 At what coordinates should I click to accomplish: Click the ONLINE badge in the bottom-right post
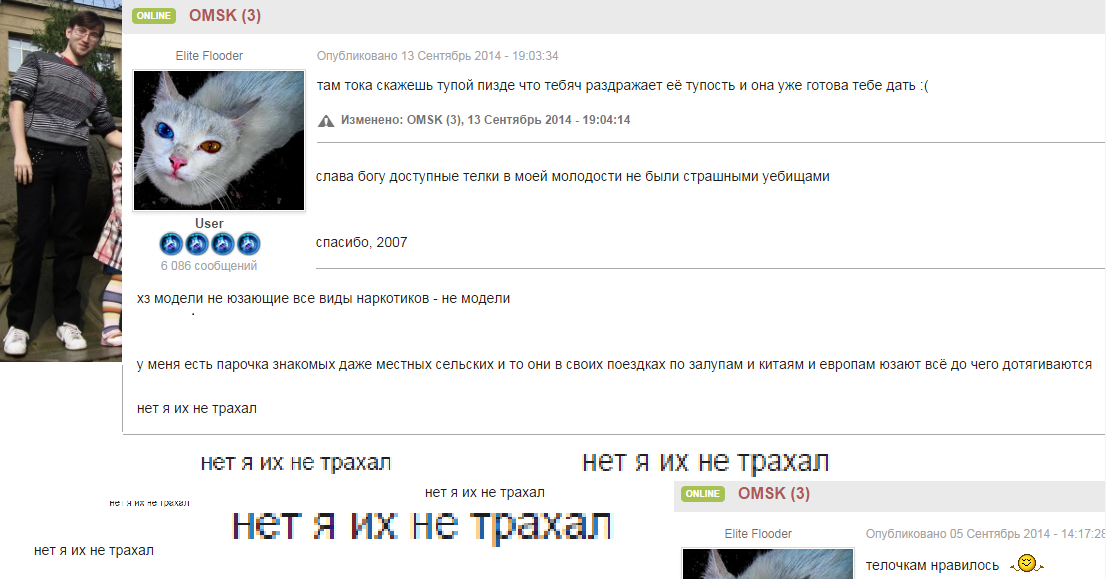[703, 493]
